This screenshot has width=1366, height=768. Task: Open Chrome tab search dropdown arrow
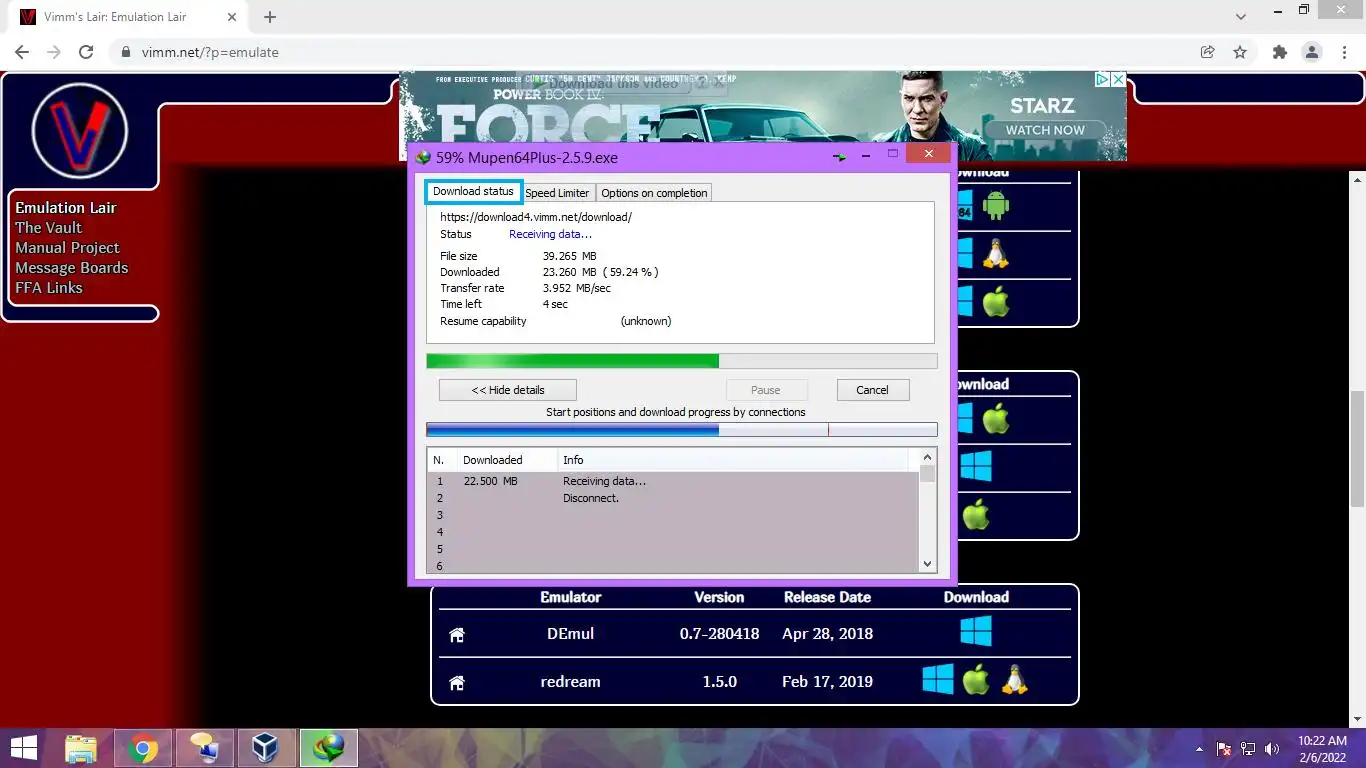1241,16
